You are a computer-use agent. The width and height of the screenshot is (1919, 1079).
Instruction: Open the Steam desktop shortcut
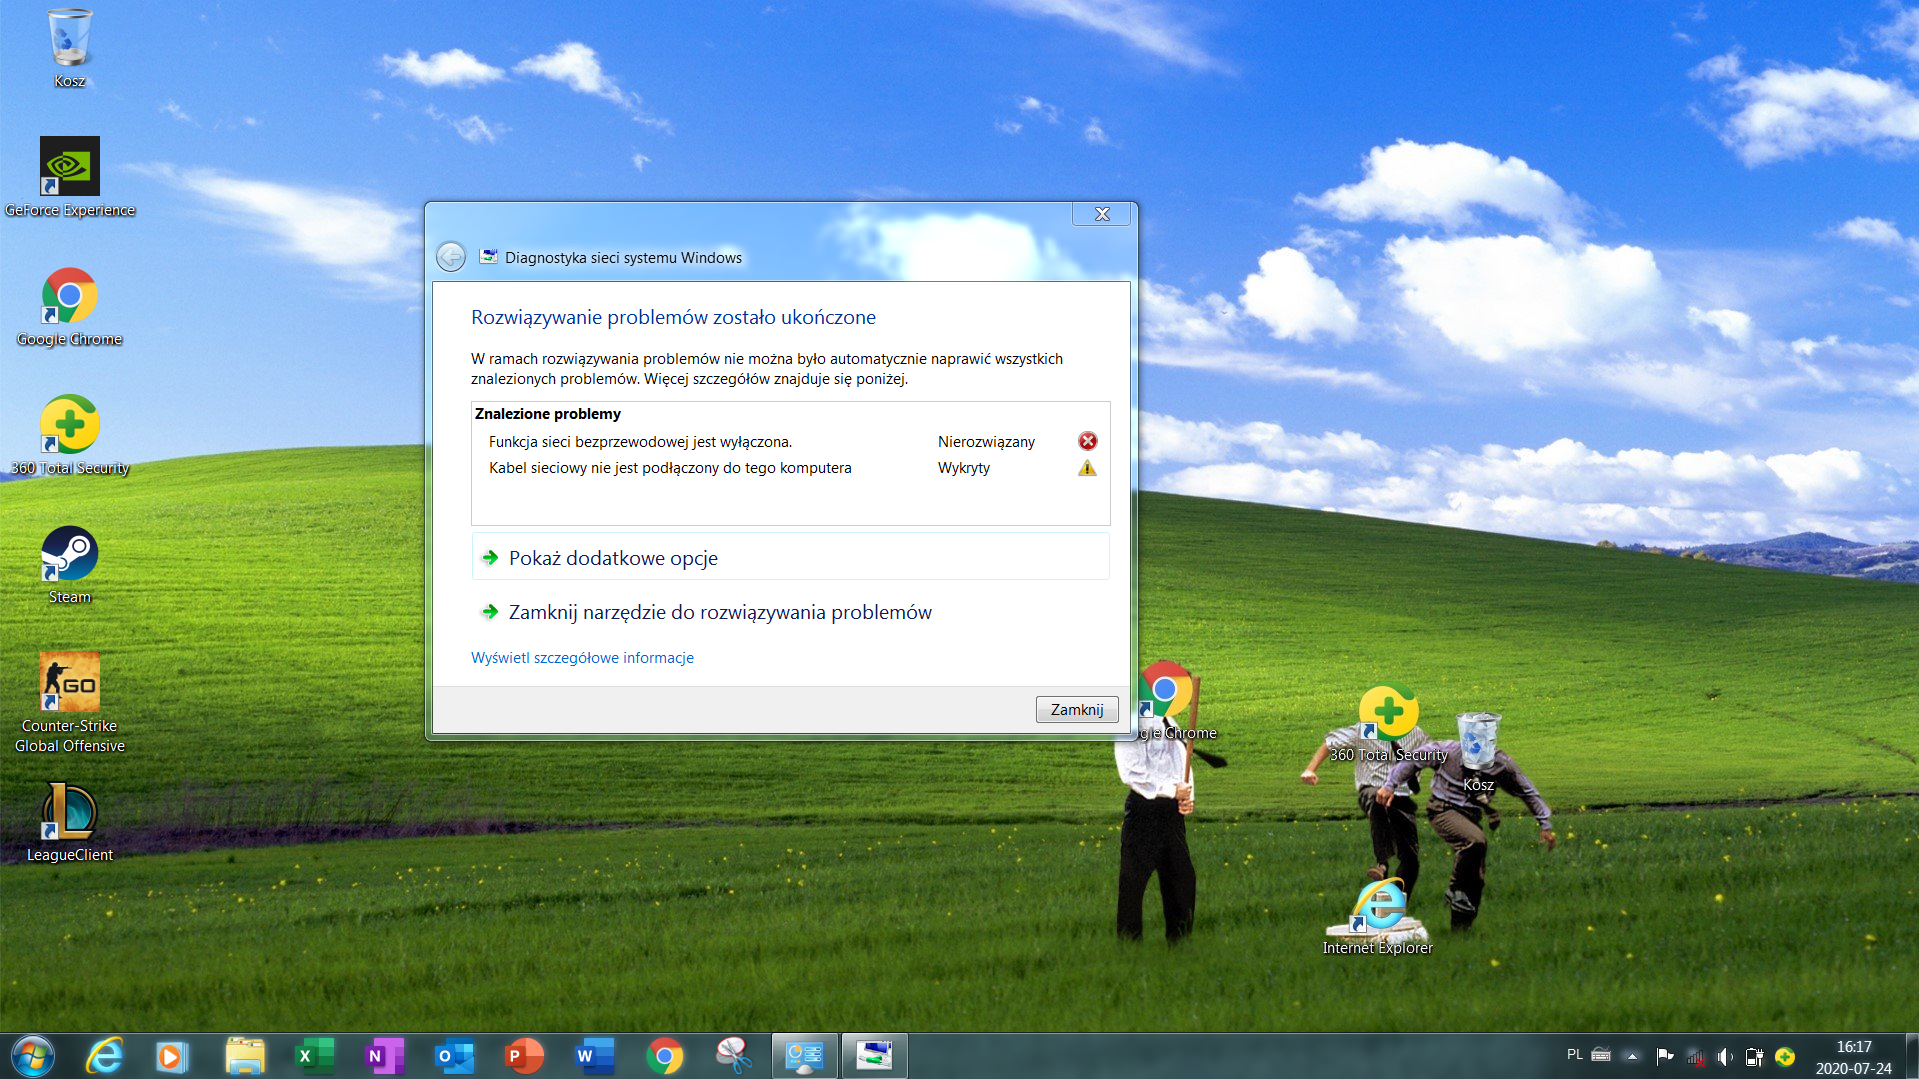tap(69, 565)
